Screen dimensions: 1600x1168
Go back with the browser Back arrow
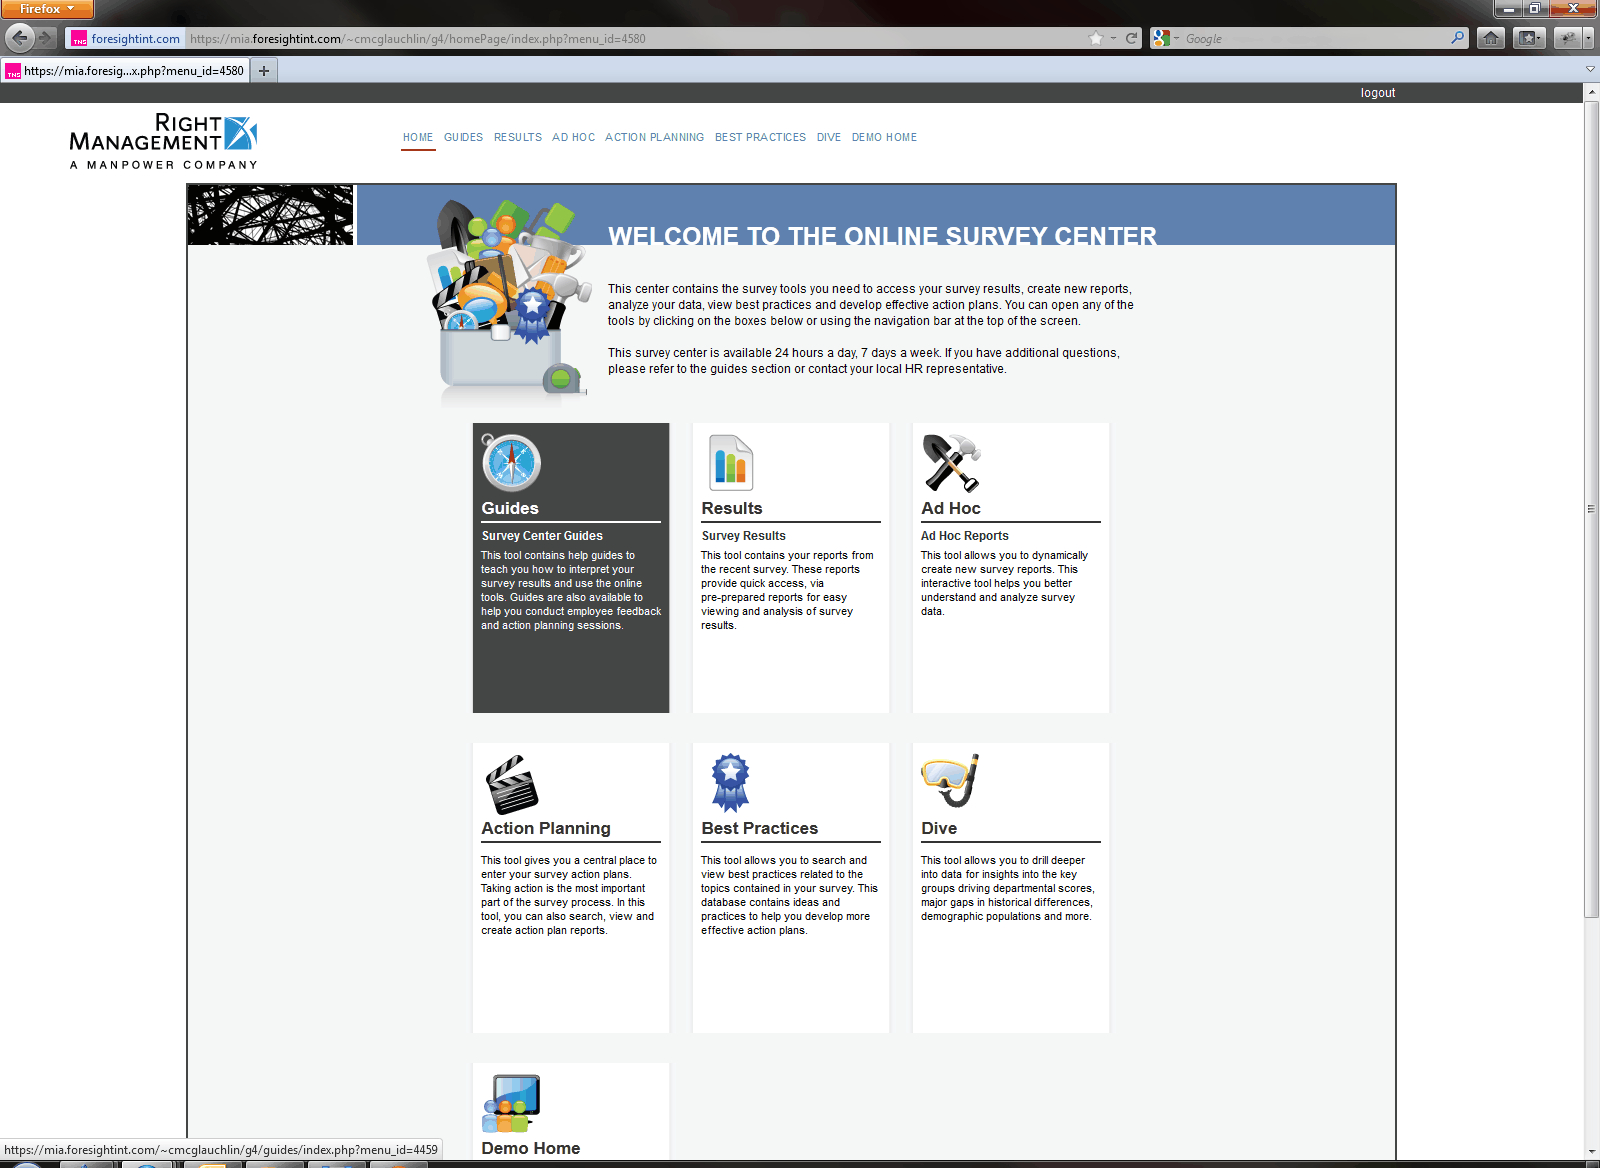point(20,38)
